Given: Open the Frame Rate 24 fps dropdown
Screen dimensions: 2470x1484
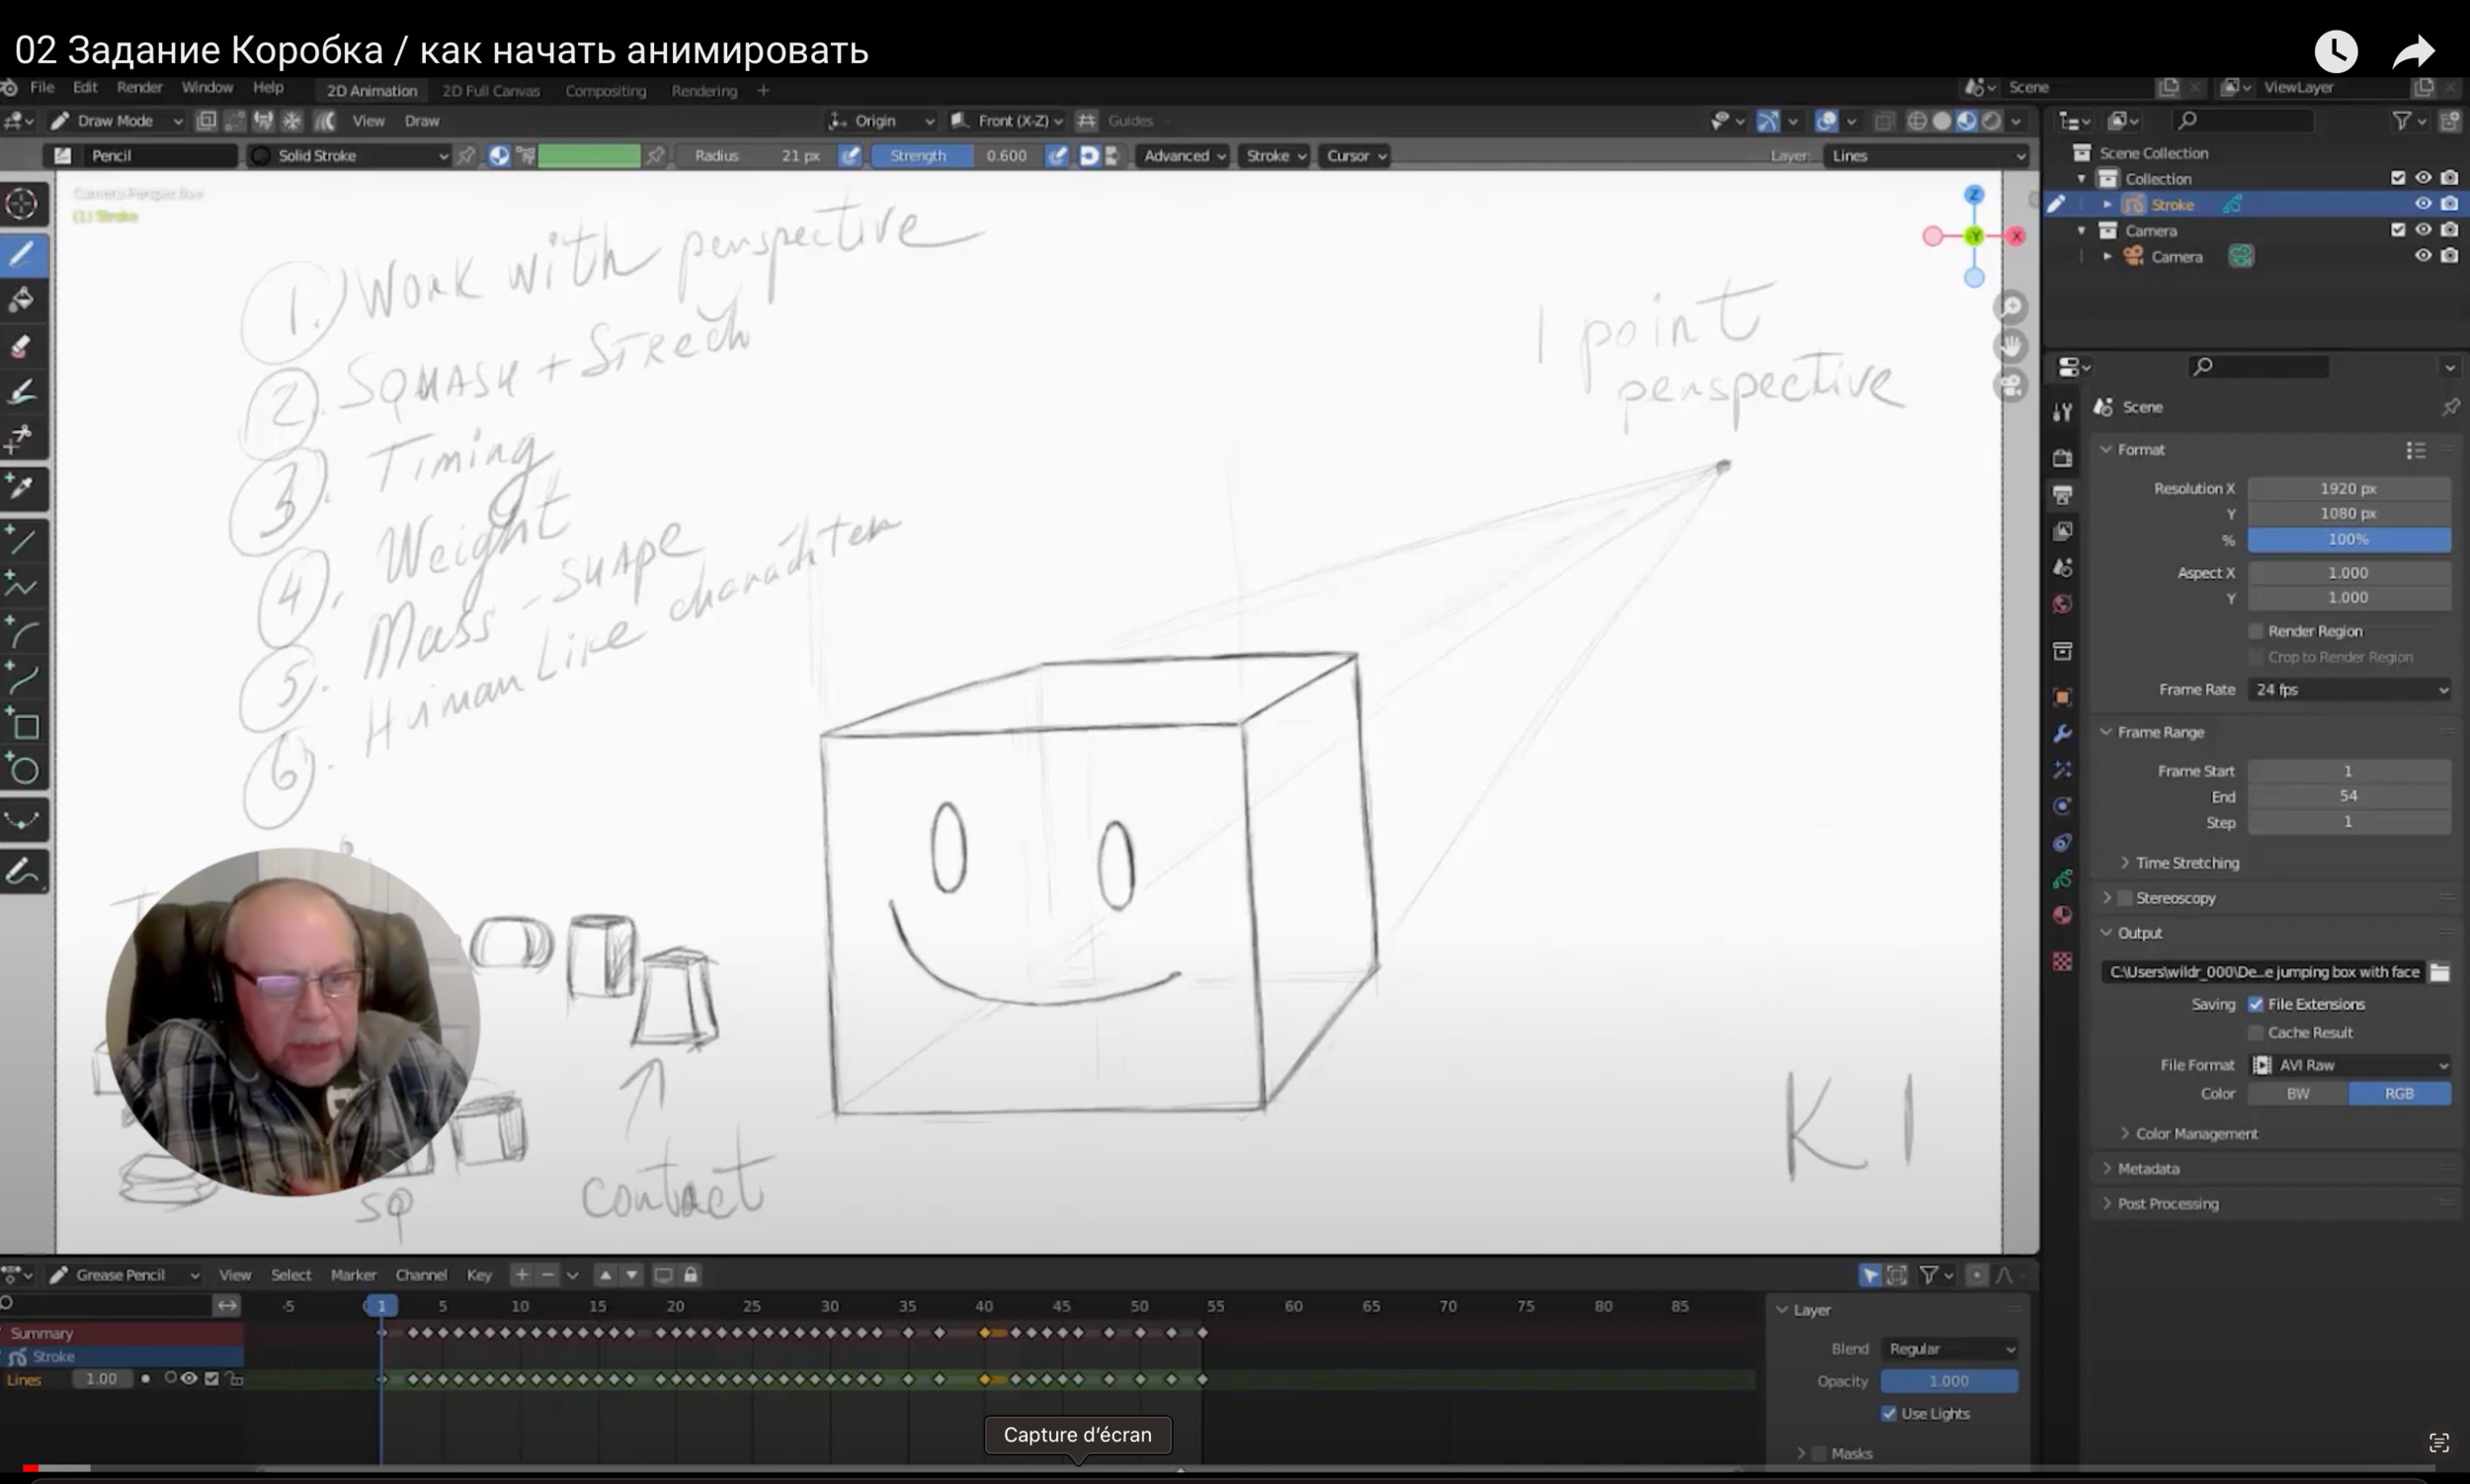Looking at the screenshot, I should [x=2348, y=690].
